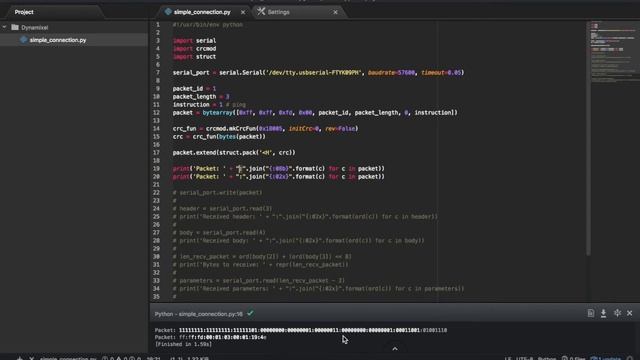Click the '[Finished in 1.59s]' output line

click(x=183, y=344)
